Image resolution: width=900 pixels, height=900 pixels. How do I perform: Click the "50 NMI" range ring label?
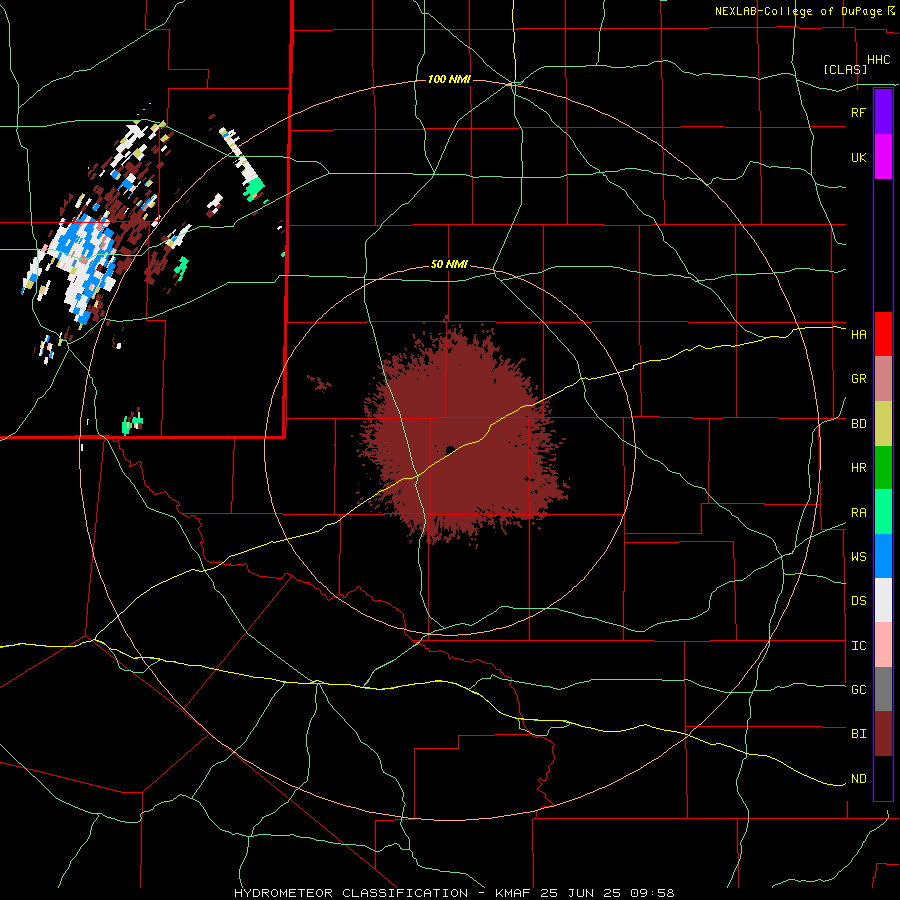(449, 265)
